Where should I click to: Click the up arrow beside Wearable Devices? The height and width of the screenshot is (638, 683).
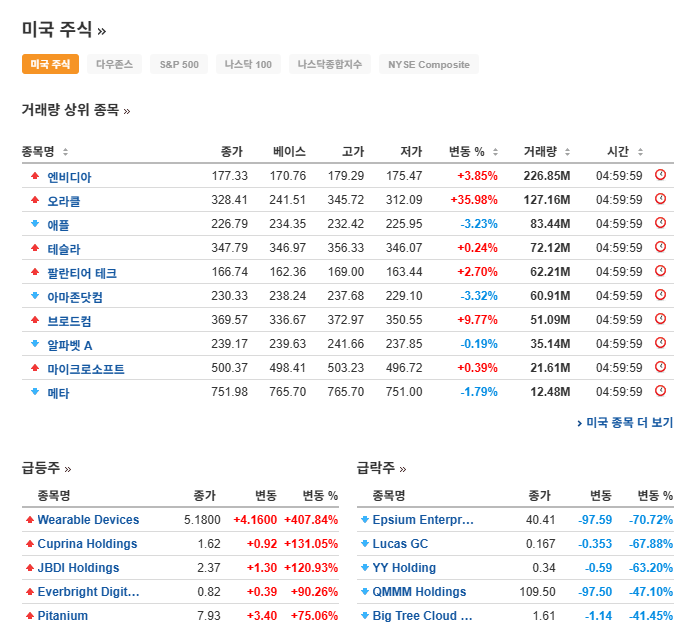[x=30, y=519]
